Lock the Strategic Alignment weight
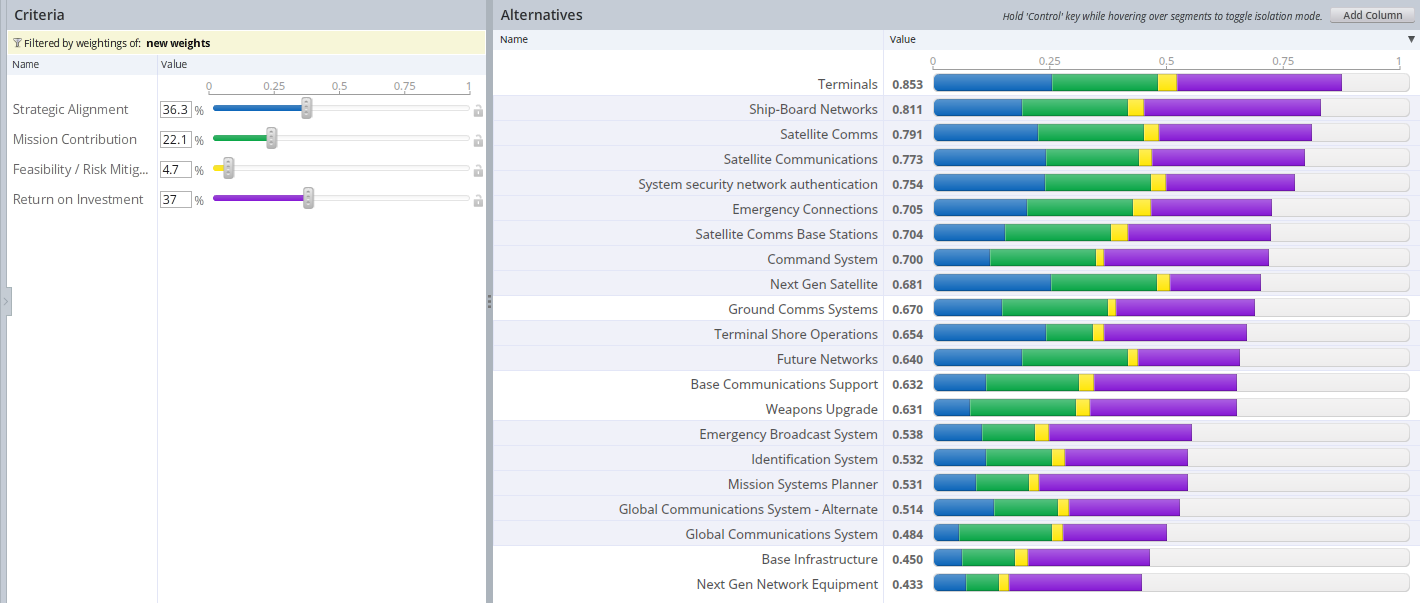Screen dimensions: 1420x603 click(x=478, y=111)
